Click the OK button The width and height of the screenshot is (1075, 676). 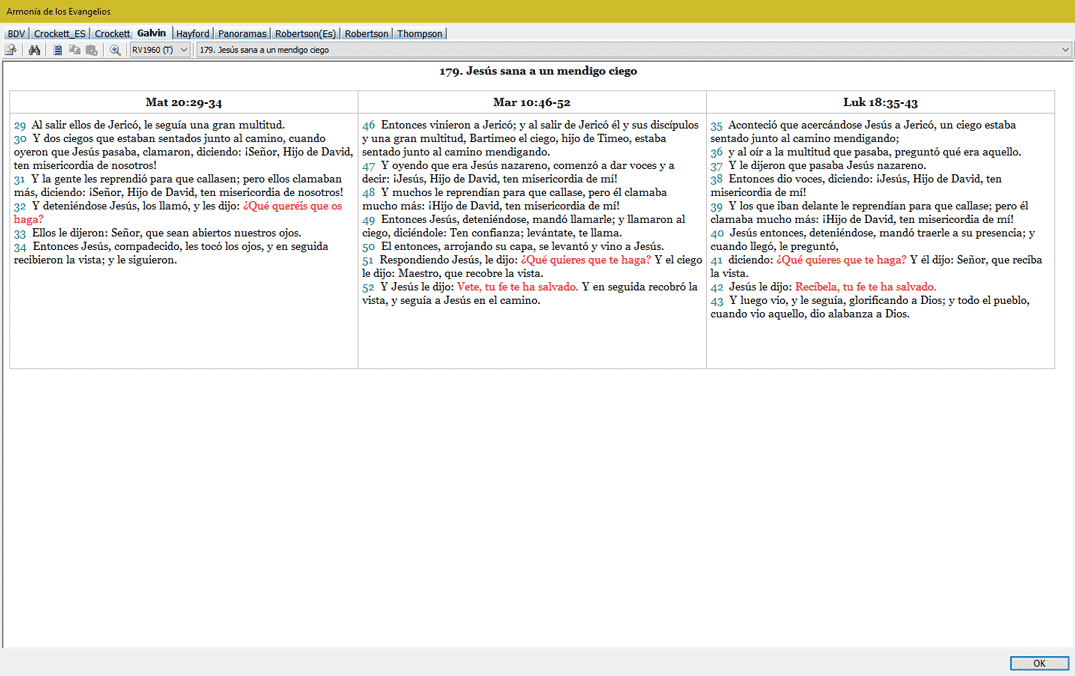click(x=1039, y=663)
